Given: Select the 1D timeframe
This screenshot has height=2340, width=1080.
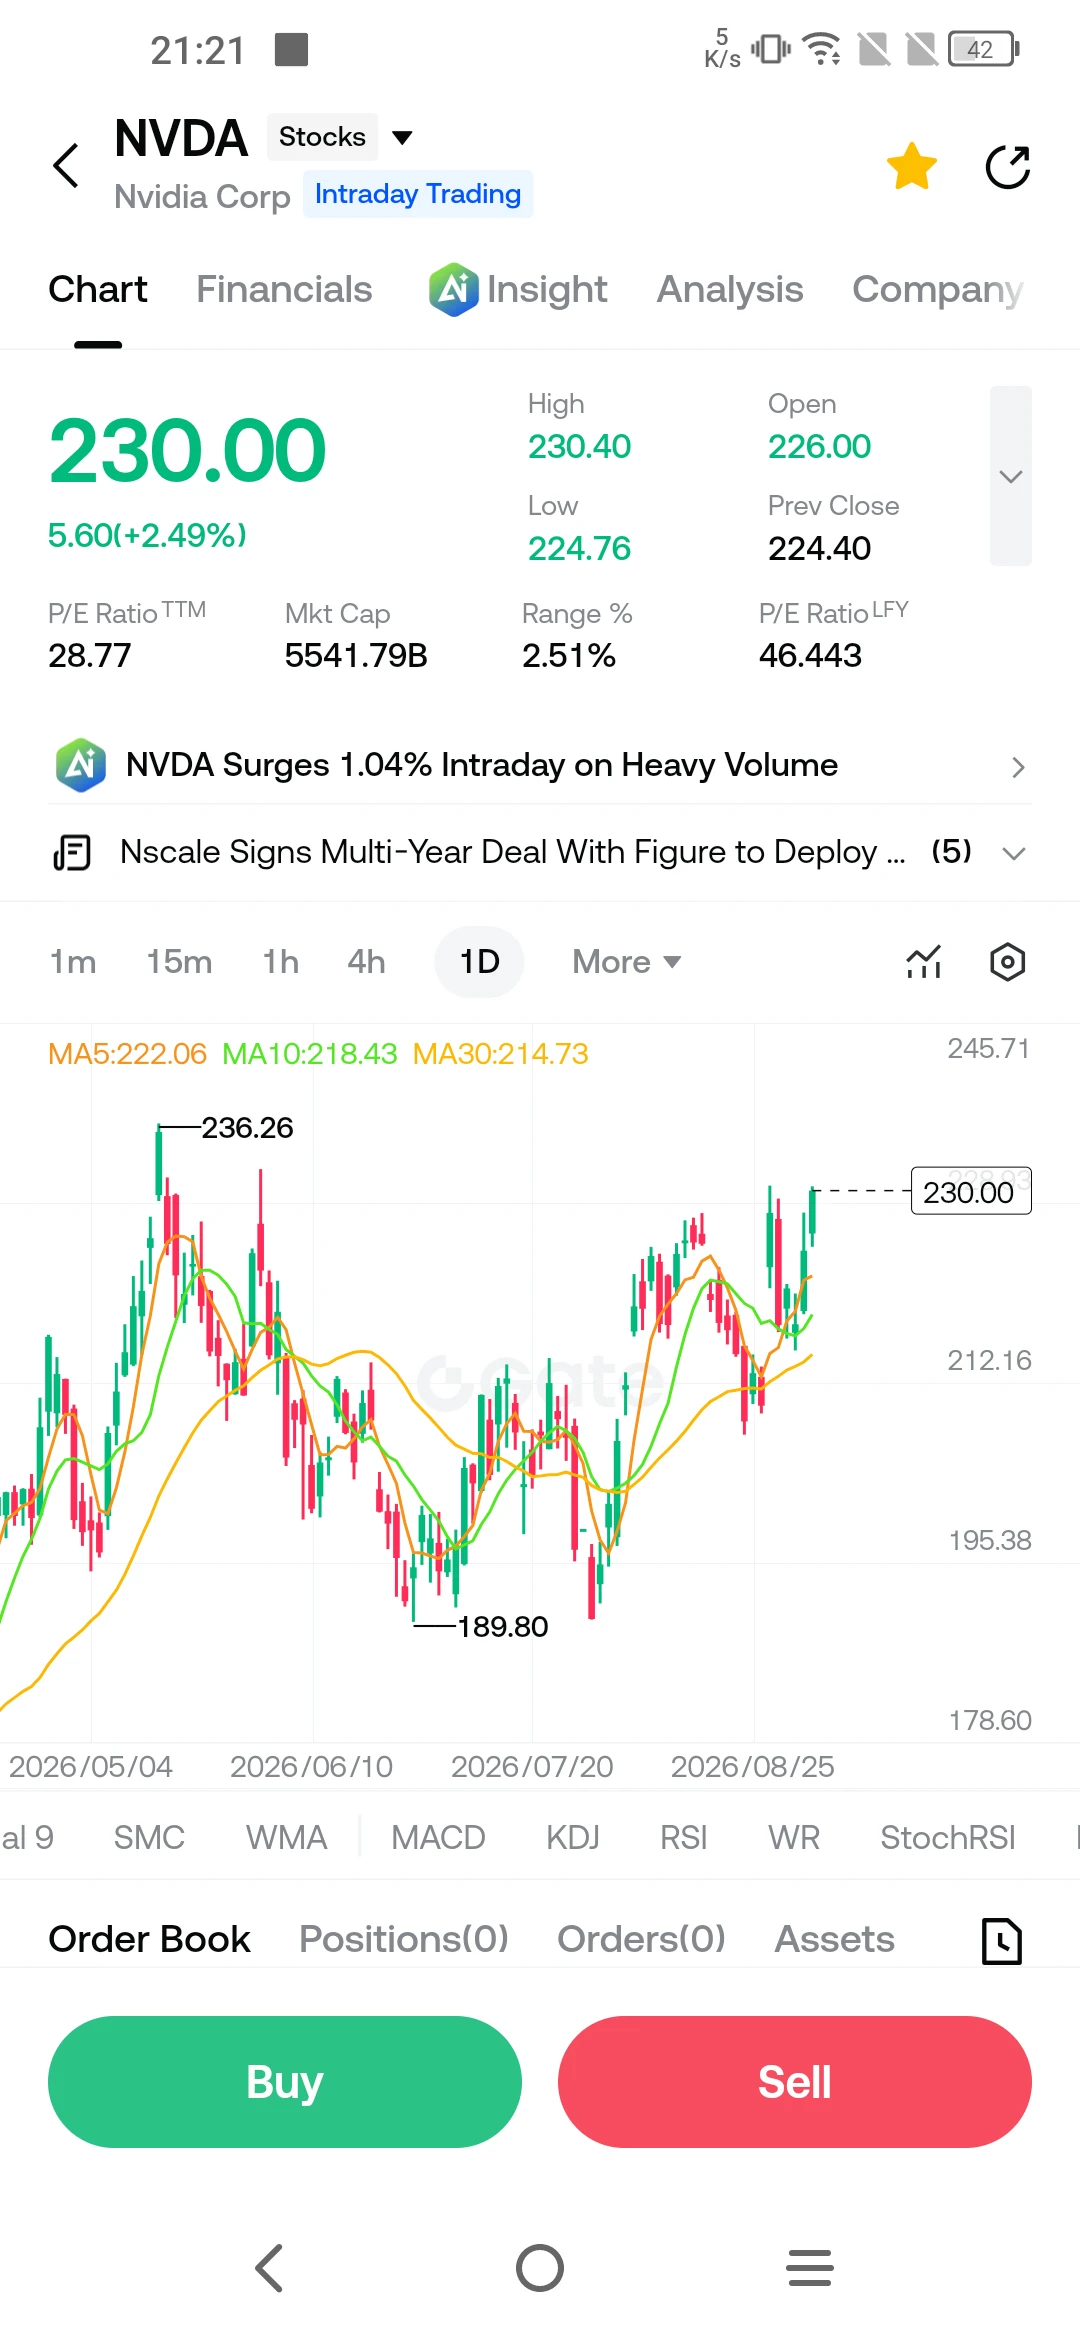Looking at the screenshot, I should tap(479, 962).
